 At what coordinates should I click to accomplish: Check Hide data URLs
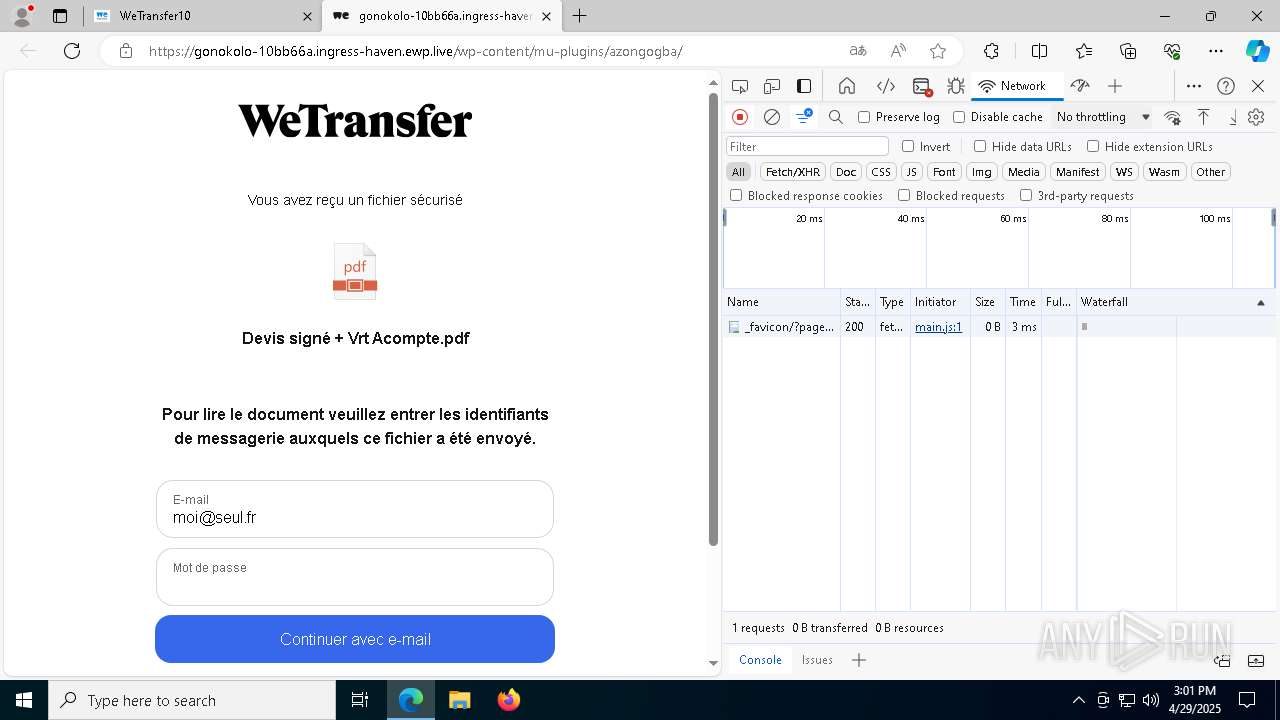pos(980,146)
